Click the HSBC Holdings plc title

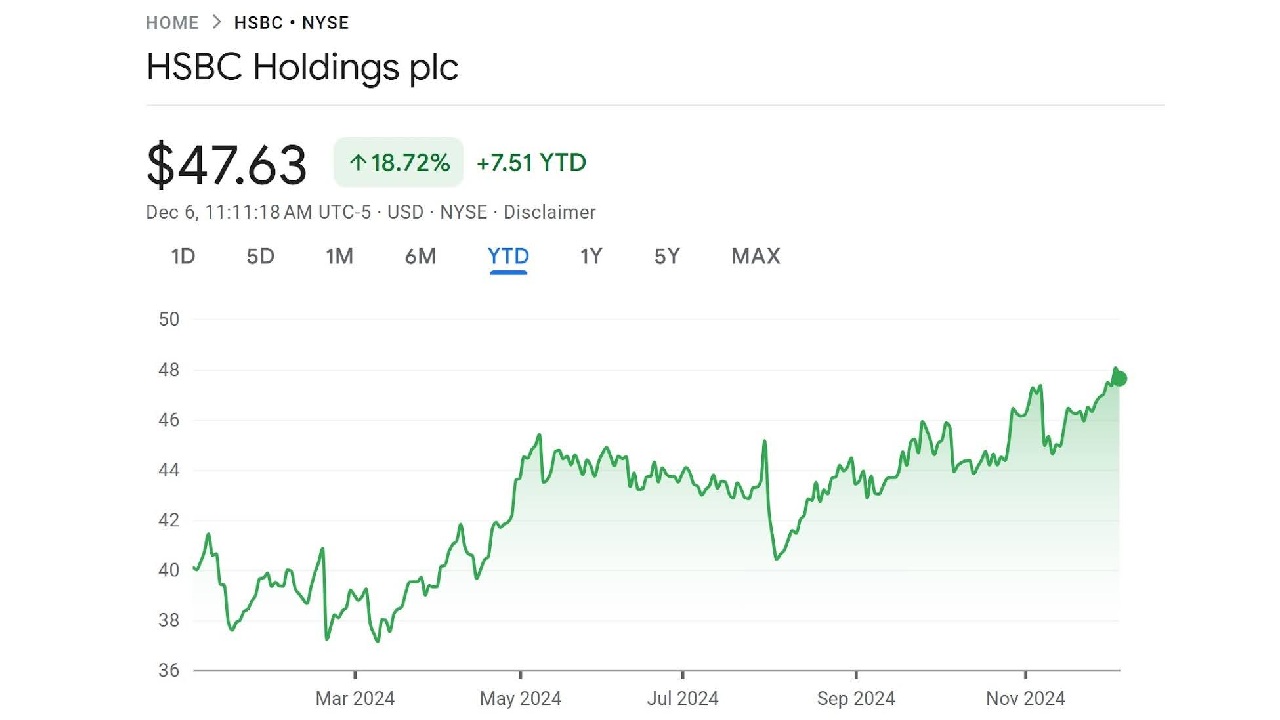point(302,67)
